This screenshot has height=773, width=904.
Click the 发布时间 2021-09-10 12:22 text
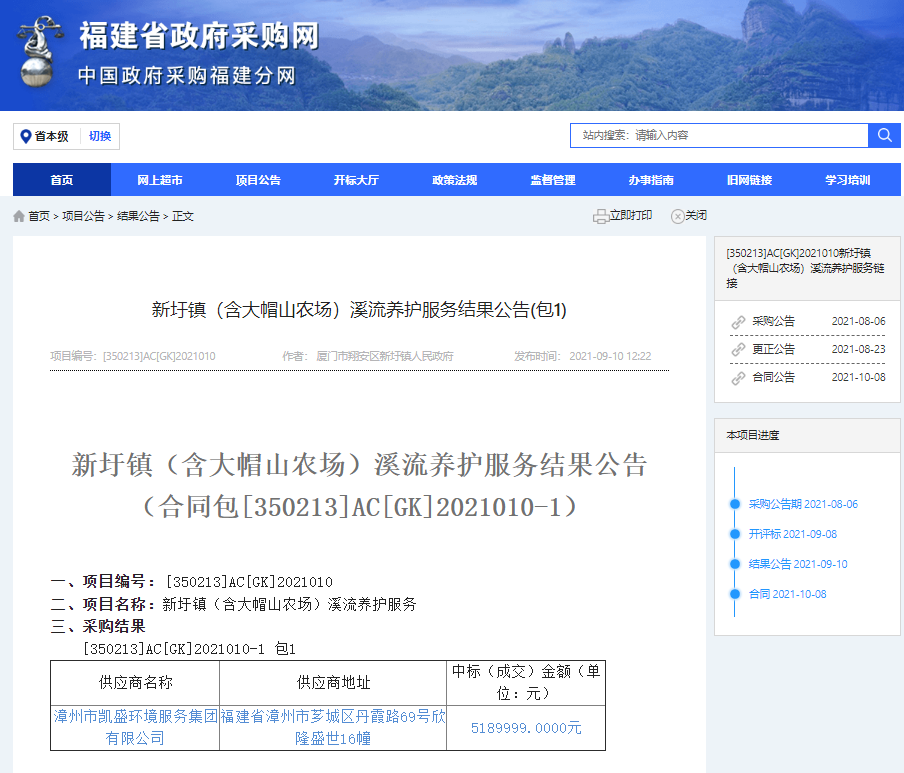(582, 356)
